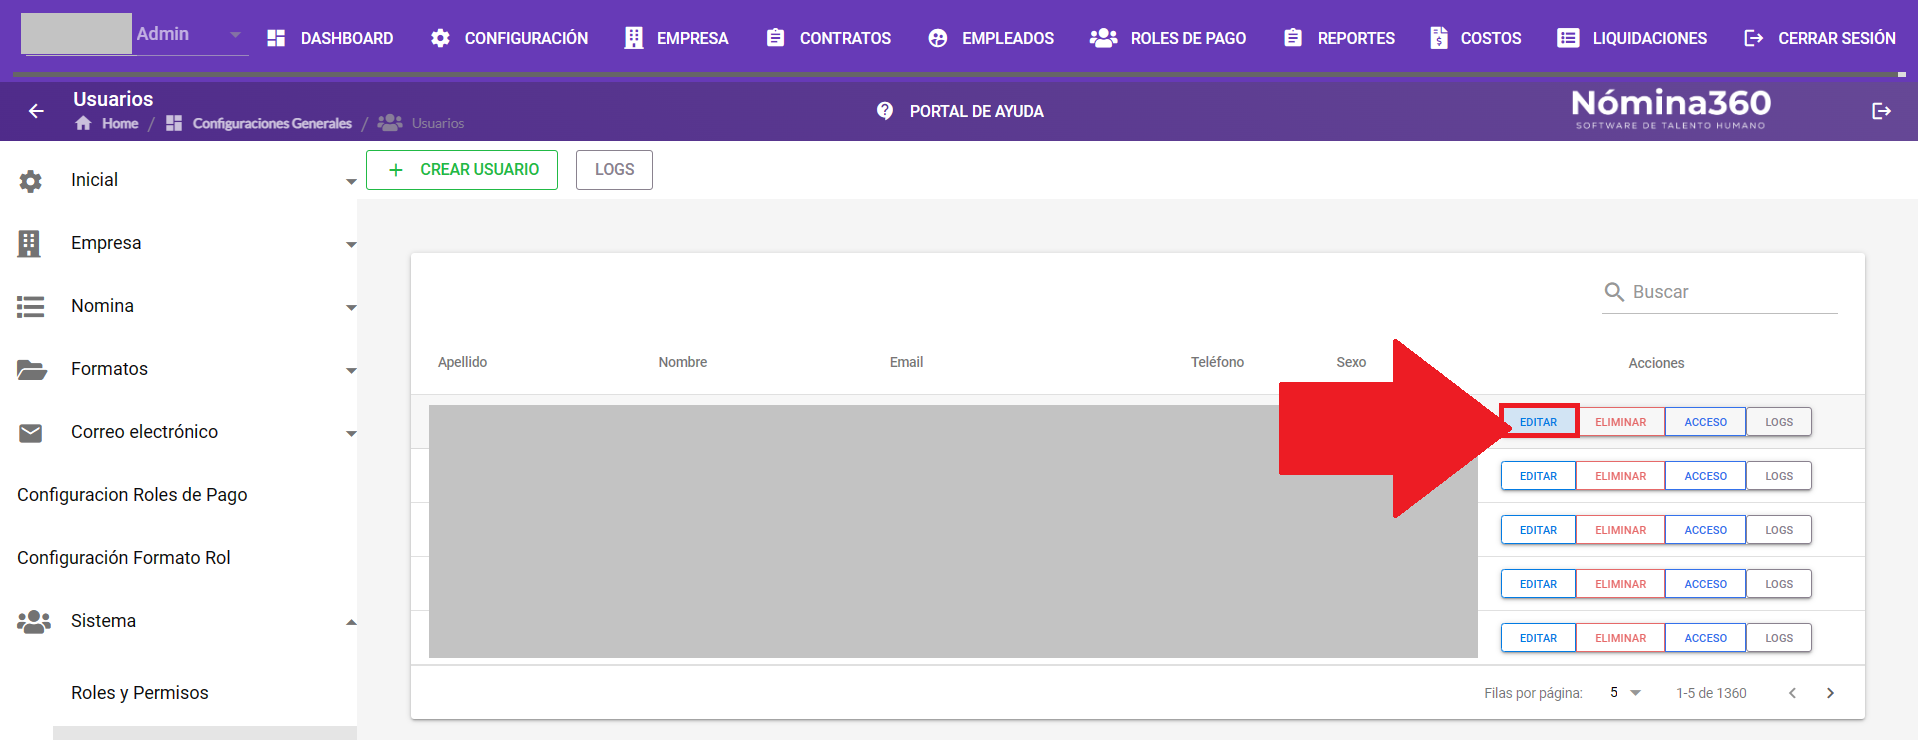Click the Reportes clipboard icon
Image resolution: width=1918 pixels, height=740 pixels.
(x=1293, y=38)
